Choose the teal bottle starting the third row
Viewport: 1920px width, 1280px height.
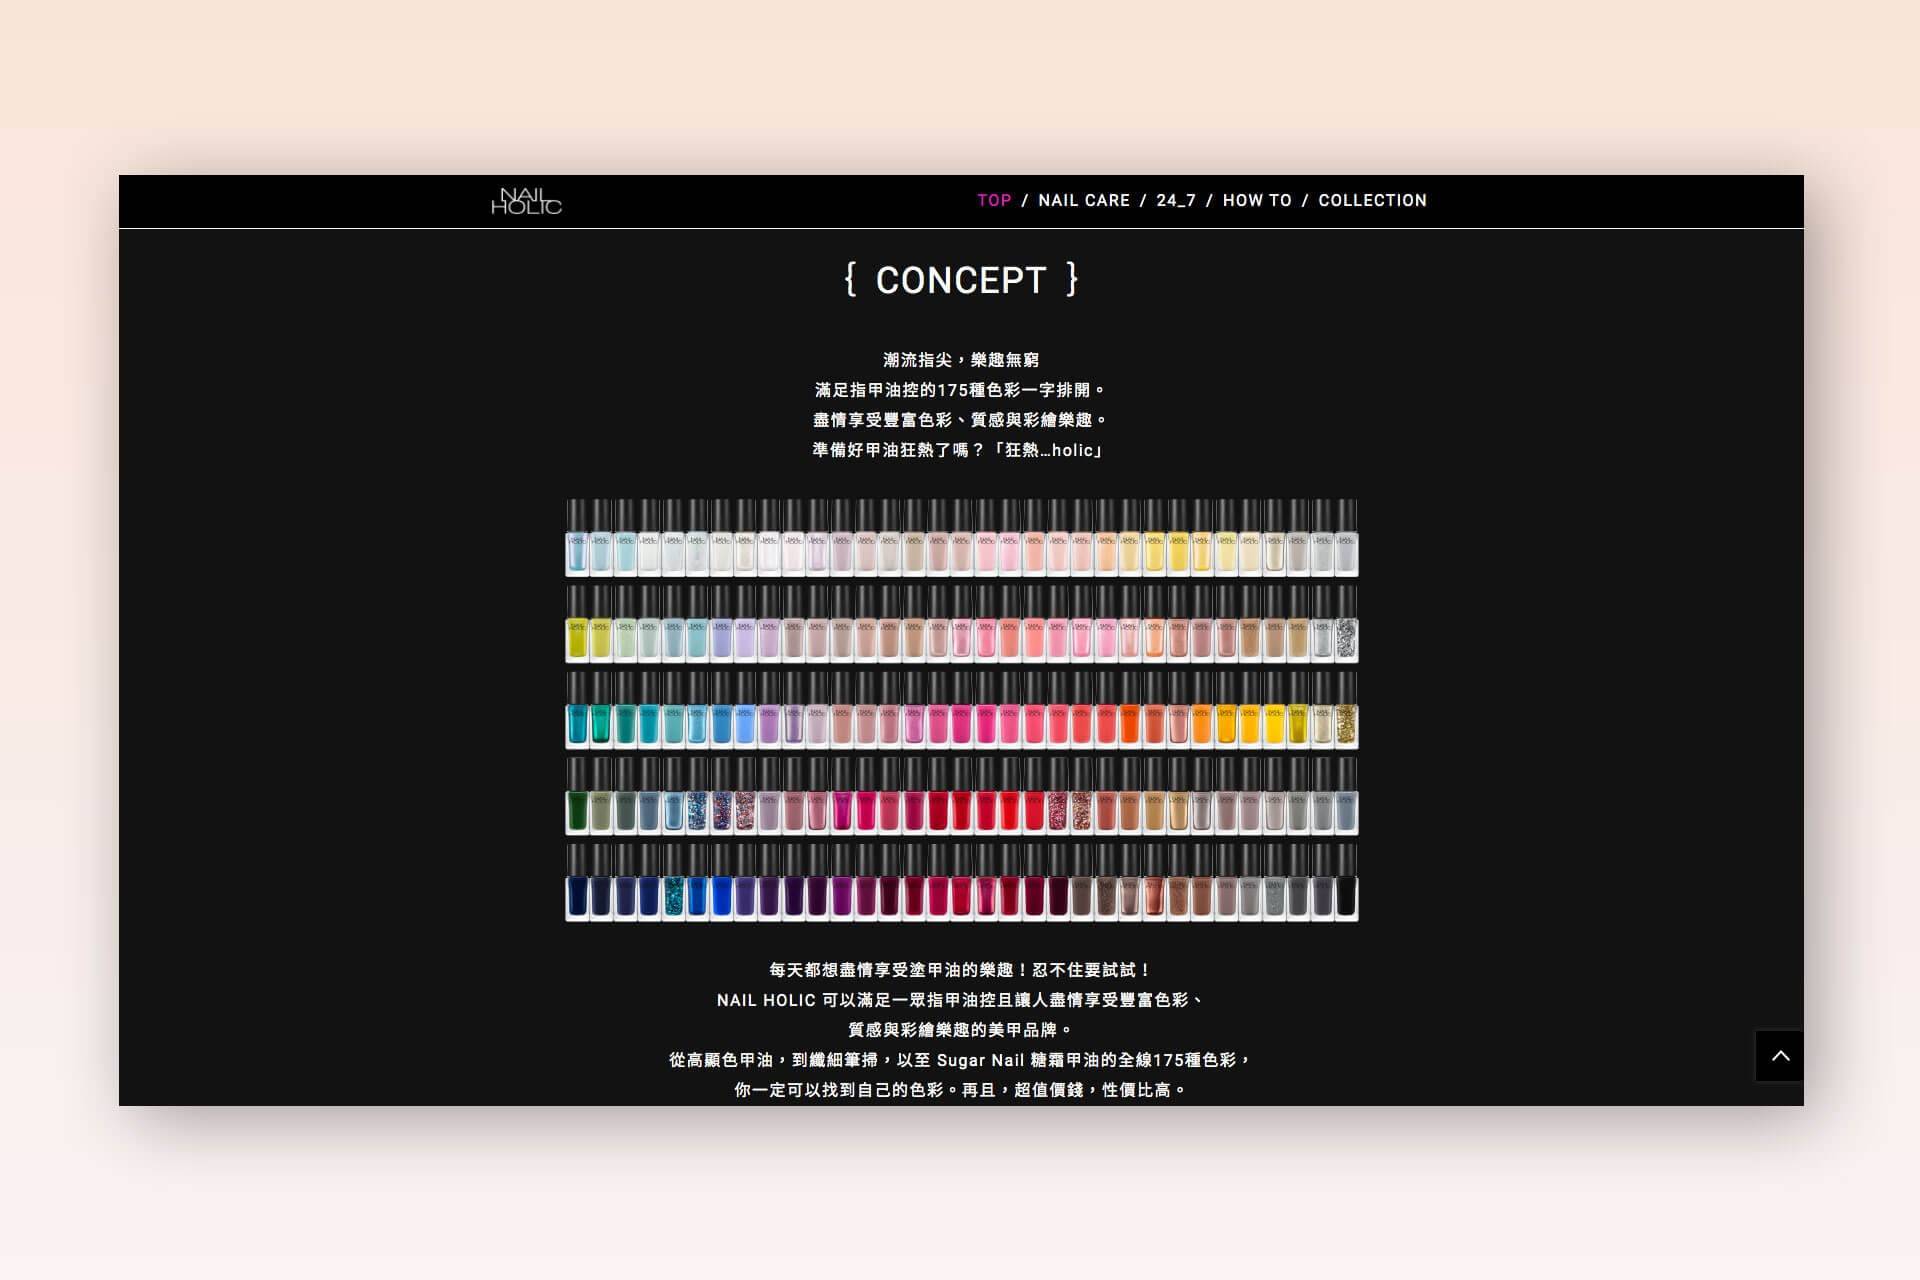coord(577,722)
